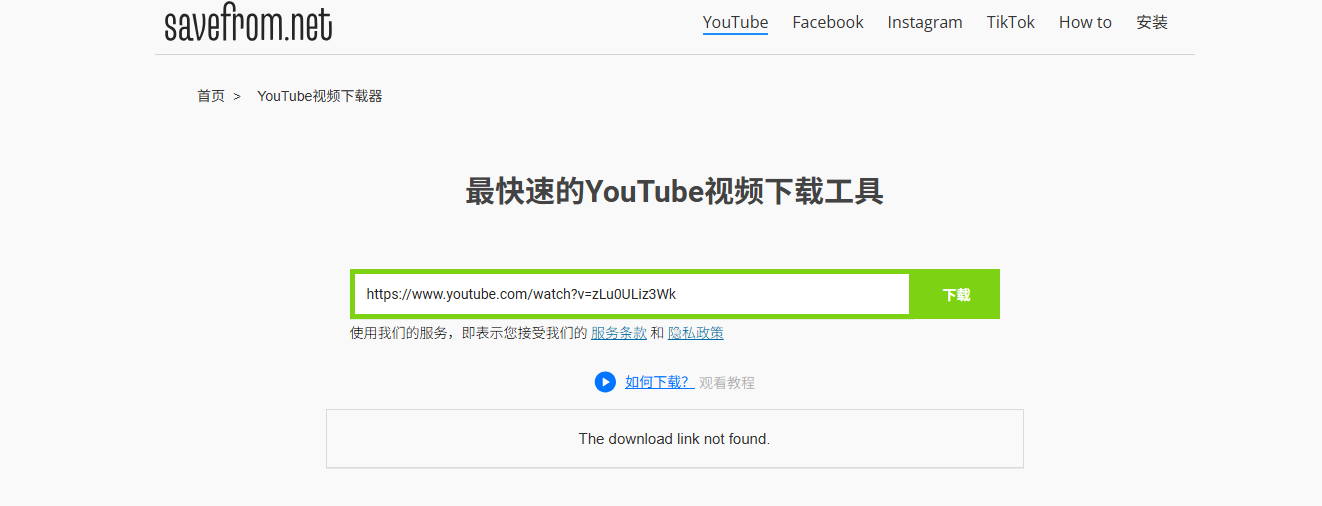Click the YouTube视频下载器 breadcrumb item
The image size is (1322, 506).
click(x=320, y=96)
